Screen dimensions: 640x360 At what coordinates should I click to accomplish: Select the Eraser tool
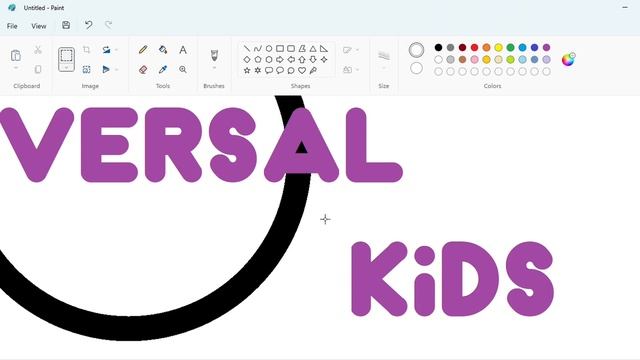[x=143, y=69]
